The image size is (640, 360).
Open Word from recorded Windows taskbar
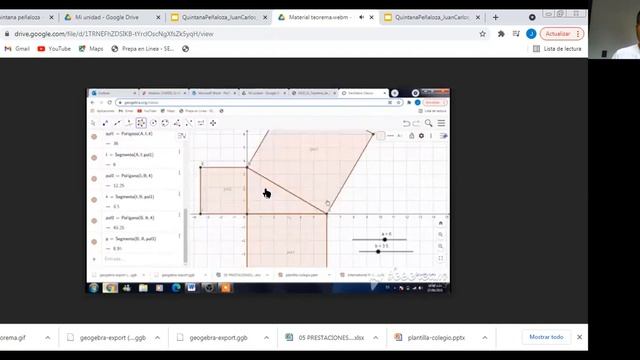[x=191, y=288]
